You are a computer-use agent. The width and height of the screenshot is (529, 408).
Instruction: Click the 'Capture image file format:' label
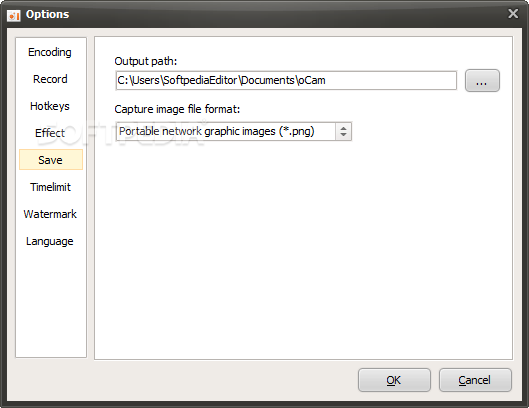click(x=177, y=109)
